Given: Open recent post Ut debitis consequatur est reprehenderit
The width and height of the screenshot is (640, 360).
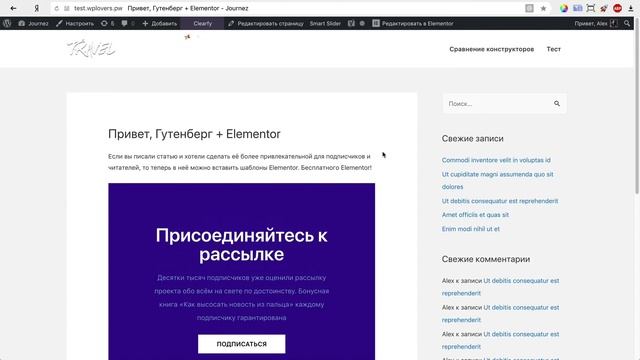Looking at the screenshot, I should coord(500,201).
